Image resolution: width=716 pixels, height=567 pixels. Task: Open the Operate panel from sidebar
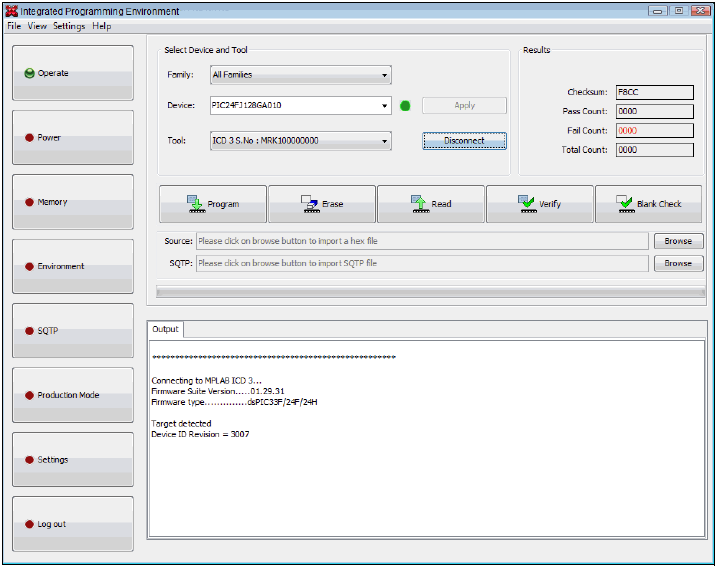coord(72,73)
